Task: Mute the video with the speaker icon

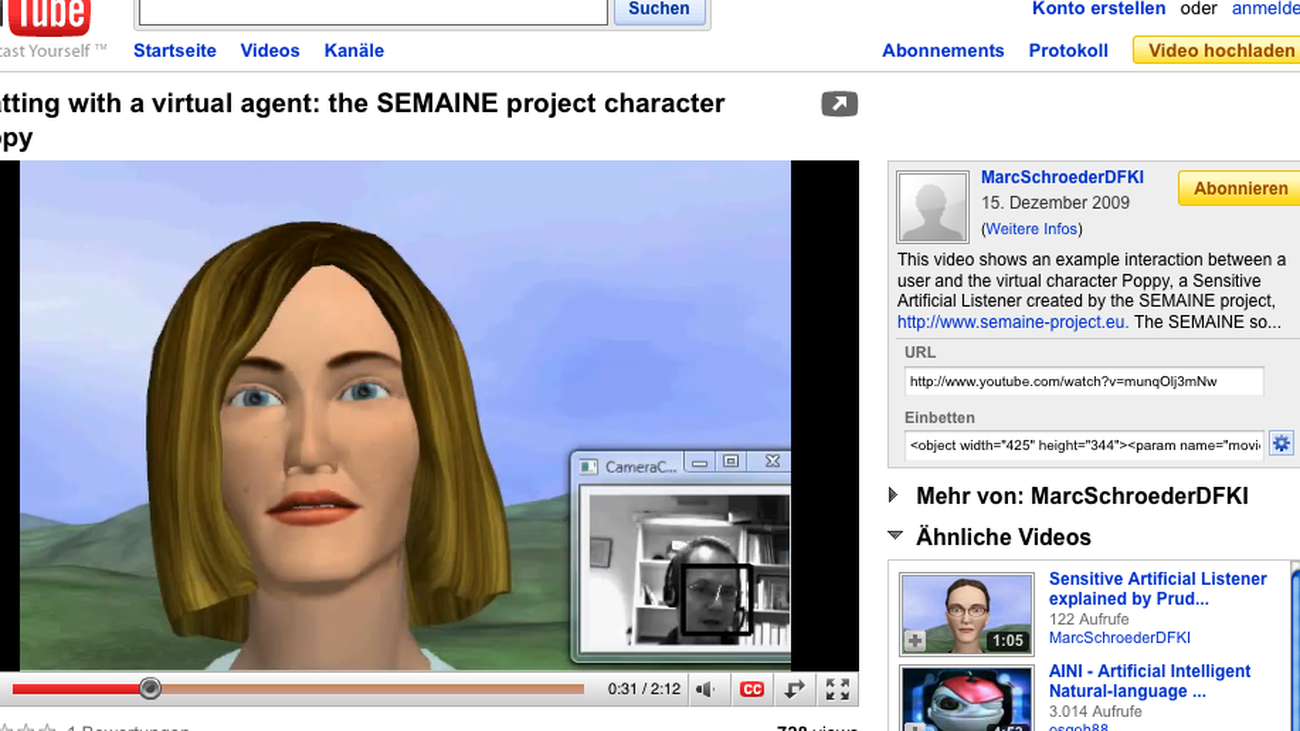Action: [x=706, y=689]
